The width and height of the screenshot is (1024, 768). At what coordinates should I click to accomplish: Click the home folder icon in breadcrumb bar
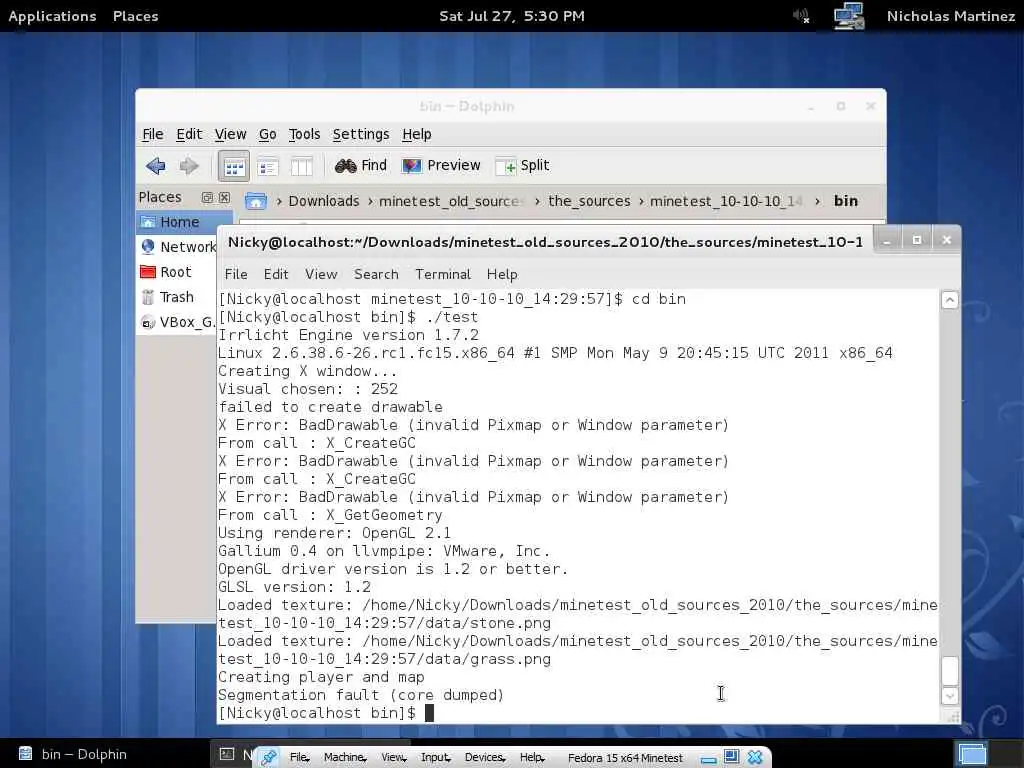point(255,201)
